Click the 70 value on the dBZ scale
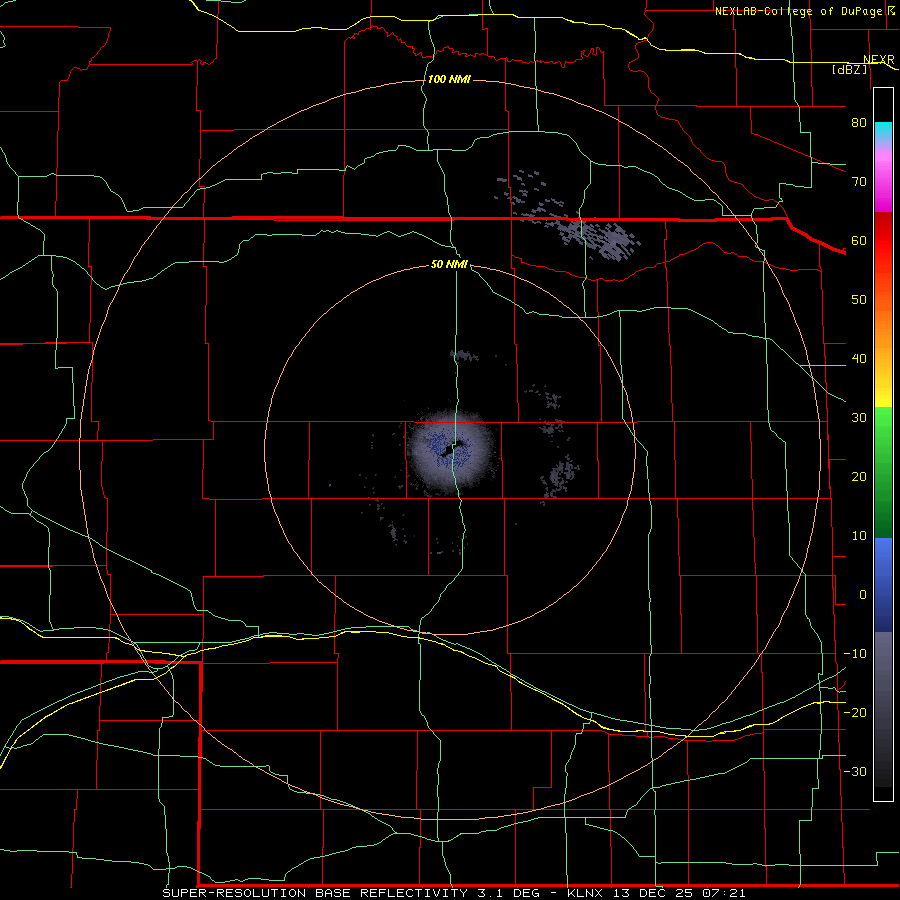This screenshot has height=900, width=900. tap(859, 182)
